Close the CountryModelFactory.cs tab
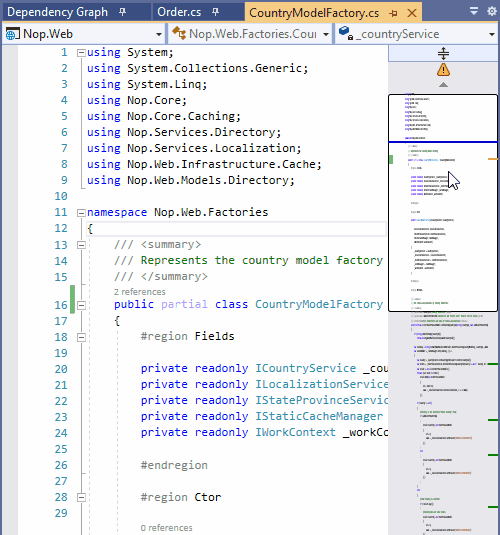This screenshot has width=500, height=535. click(412, 13)
